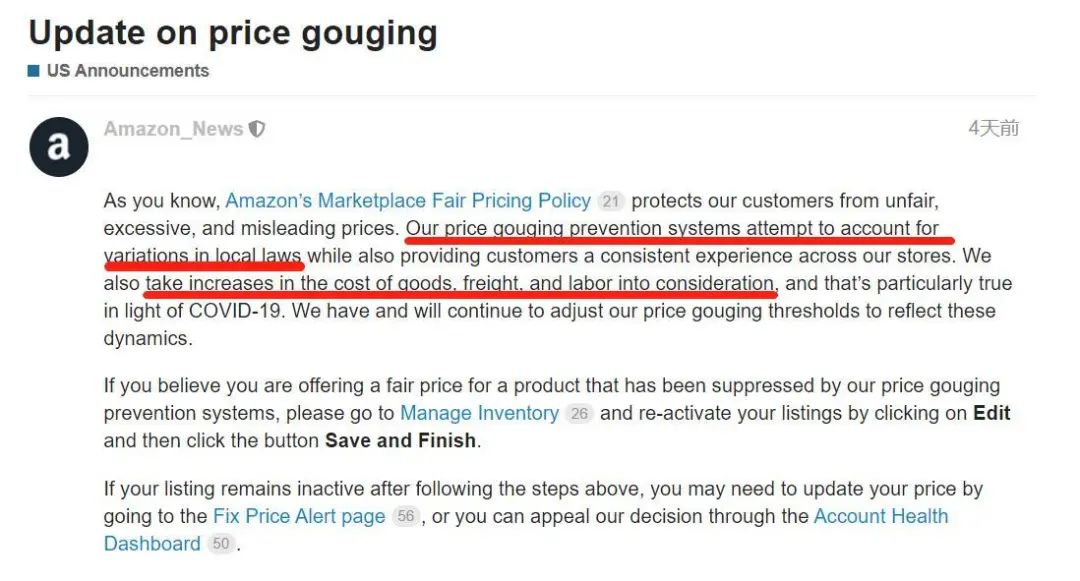Image resolution: width=1080 pixels, height=581 pixels.
Task: Click the blue US Announcements category square
Action: click(x=34, y=71)
